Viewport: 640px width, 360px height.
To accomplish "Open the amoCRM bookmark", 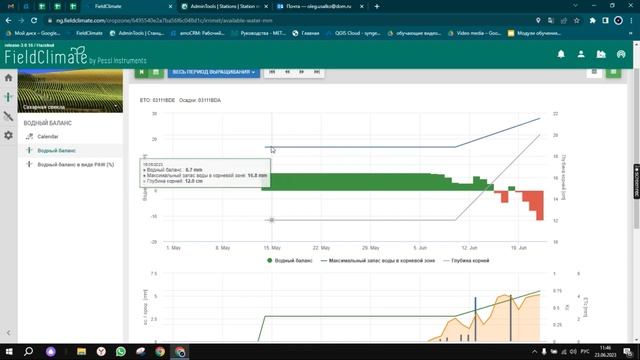I will click(x=198, y=33).
